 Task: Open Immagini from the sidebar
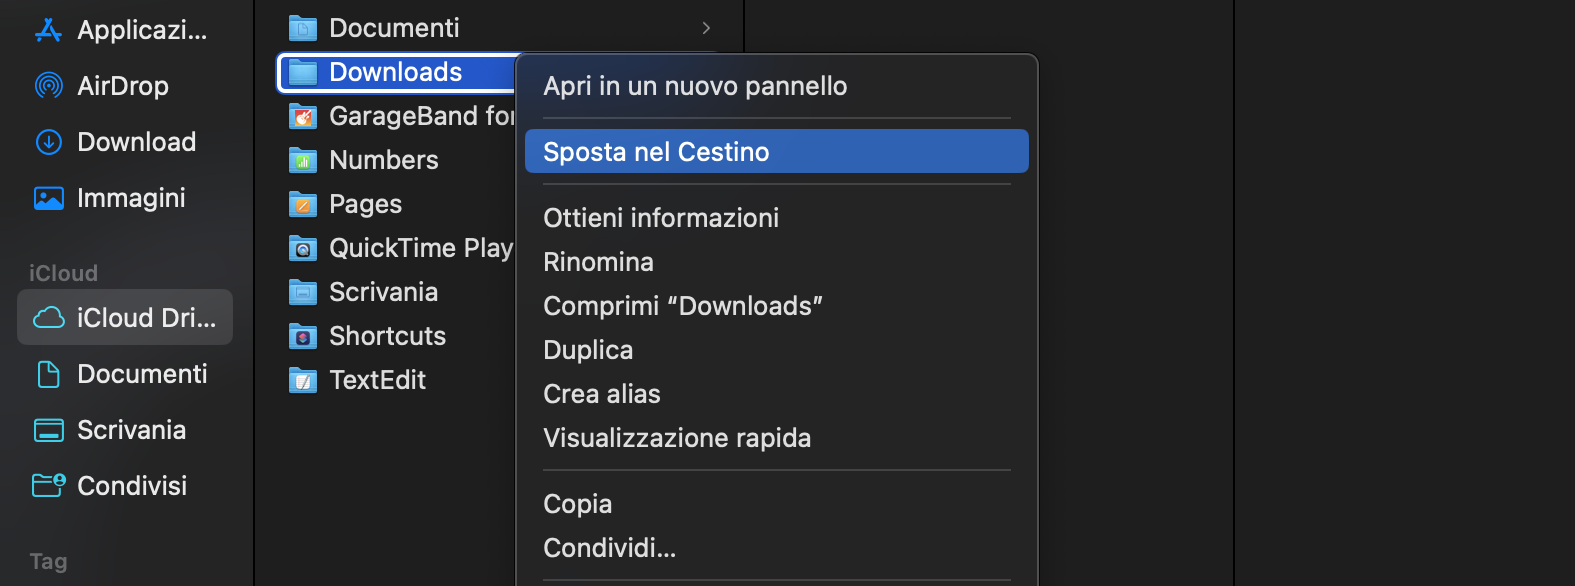(x=133, y=197)
